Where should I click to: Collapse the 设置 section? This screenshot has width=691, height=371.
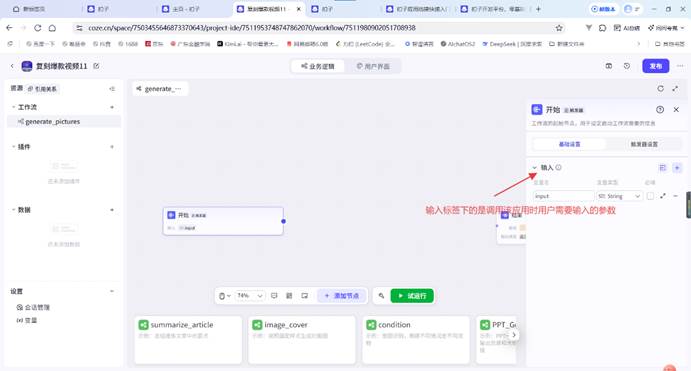112,291
